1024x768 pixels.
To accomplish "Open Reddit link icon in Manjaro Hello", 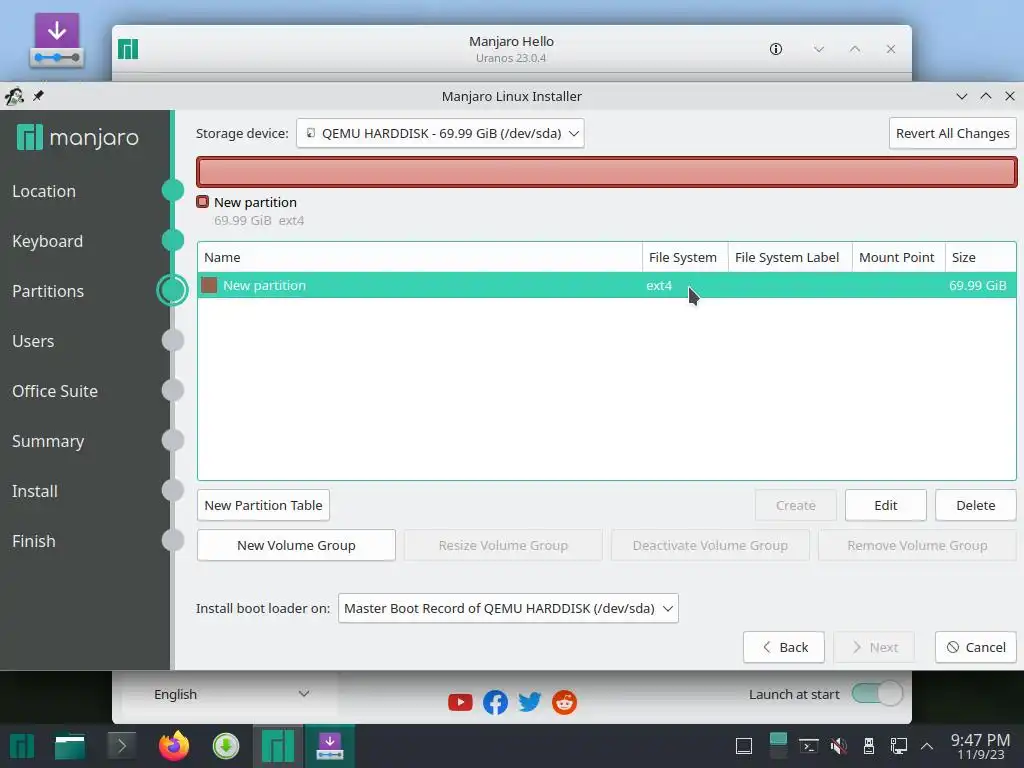I will click(564, 702).
